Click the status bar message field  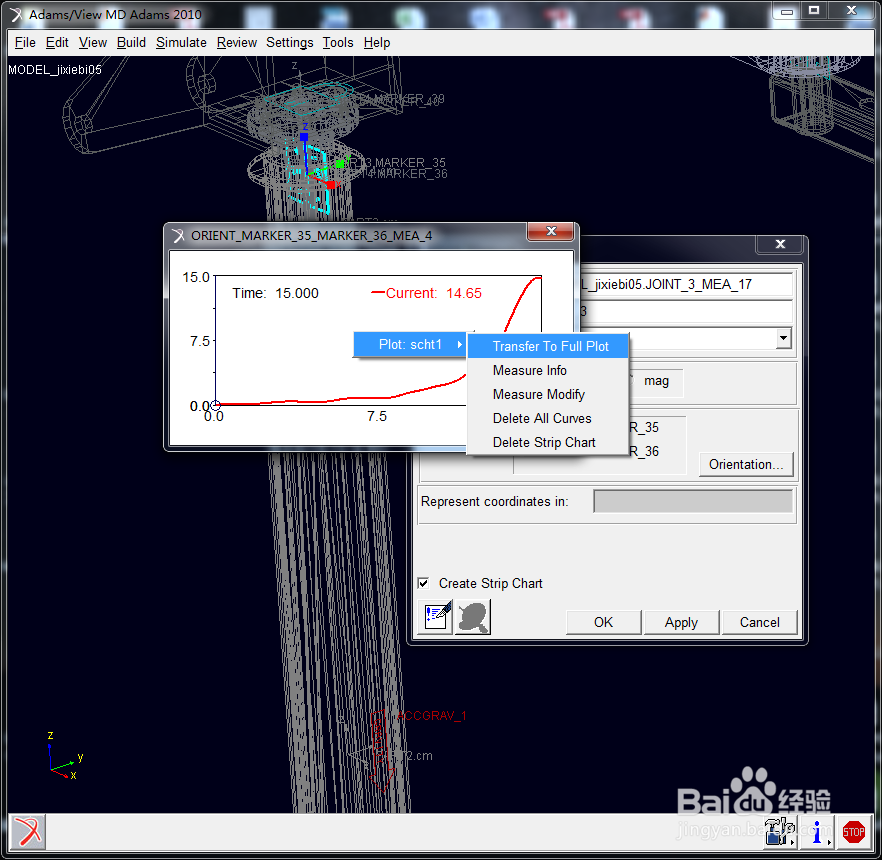[402, 832]
